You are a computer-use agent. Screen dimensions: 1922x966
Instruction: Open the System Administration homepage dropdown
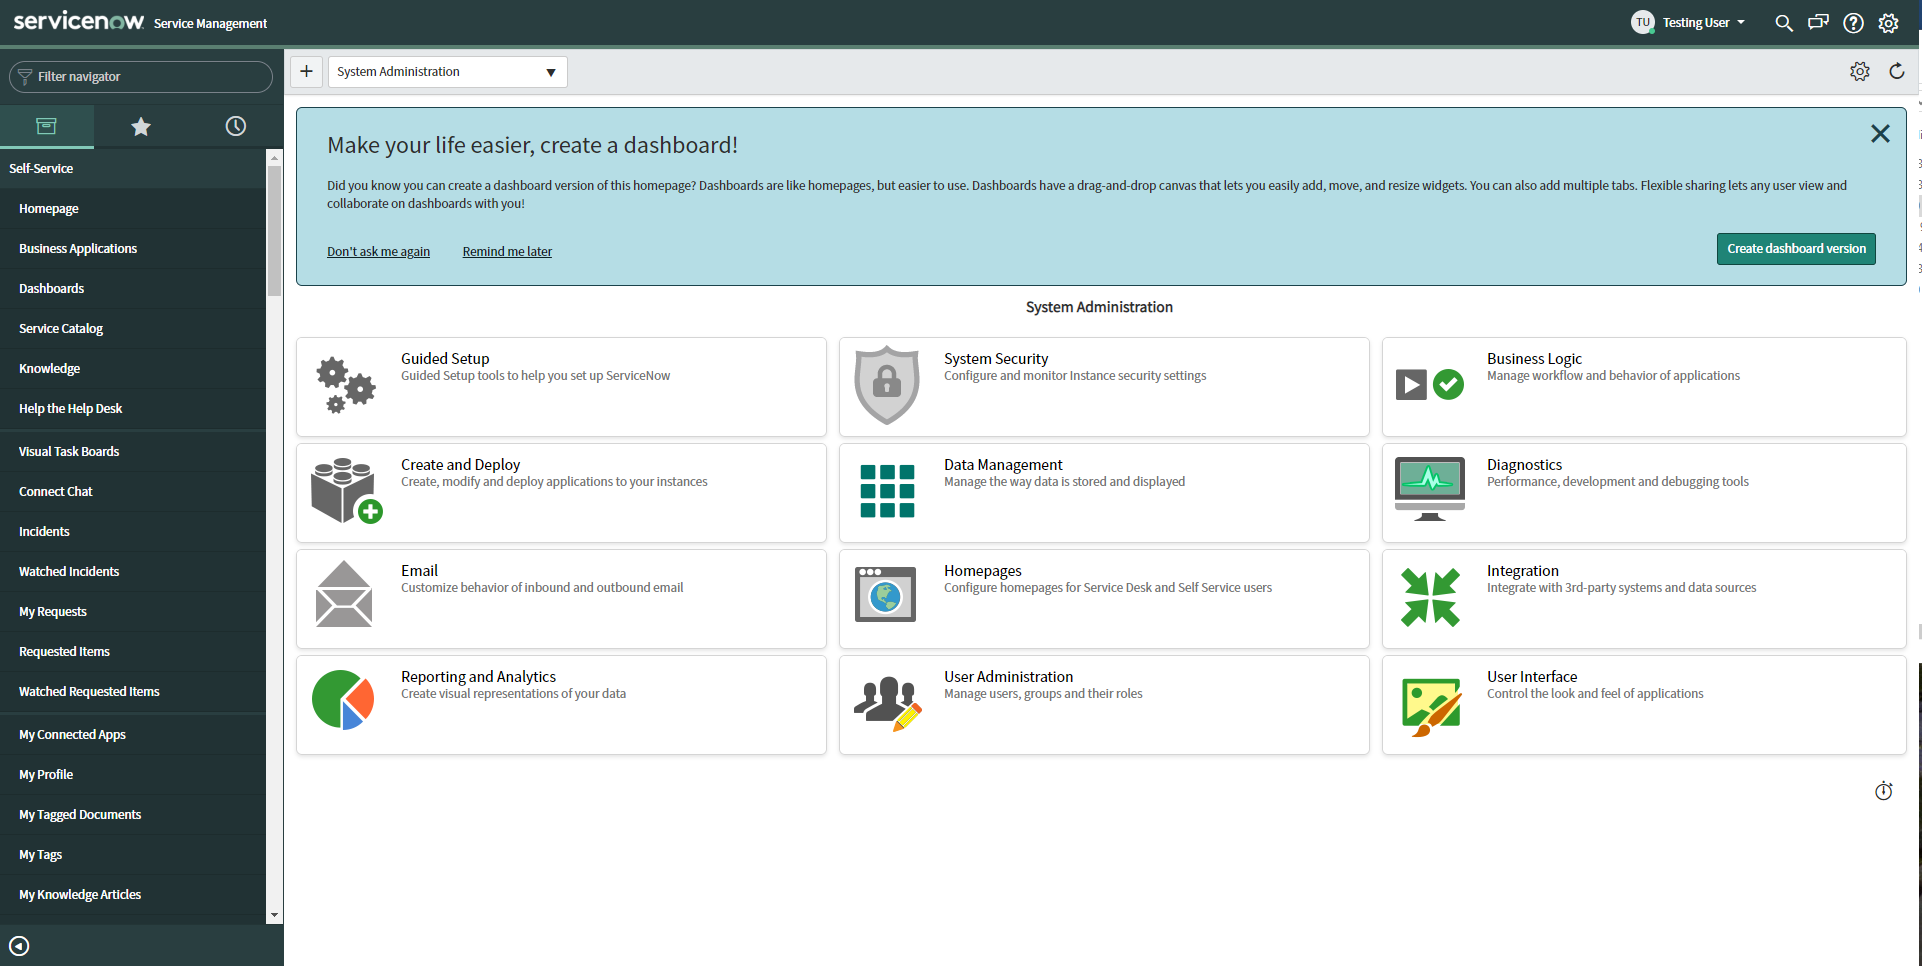pos(447,72)
